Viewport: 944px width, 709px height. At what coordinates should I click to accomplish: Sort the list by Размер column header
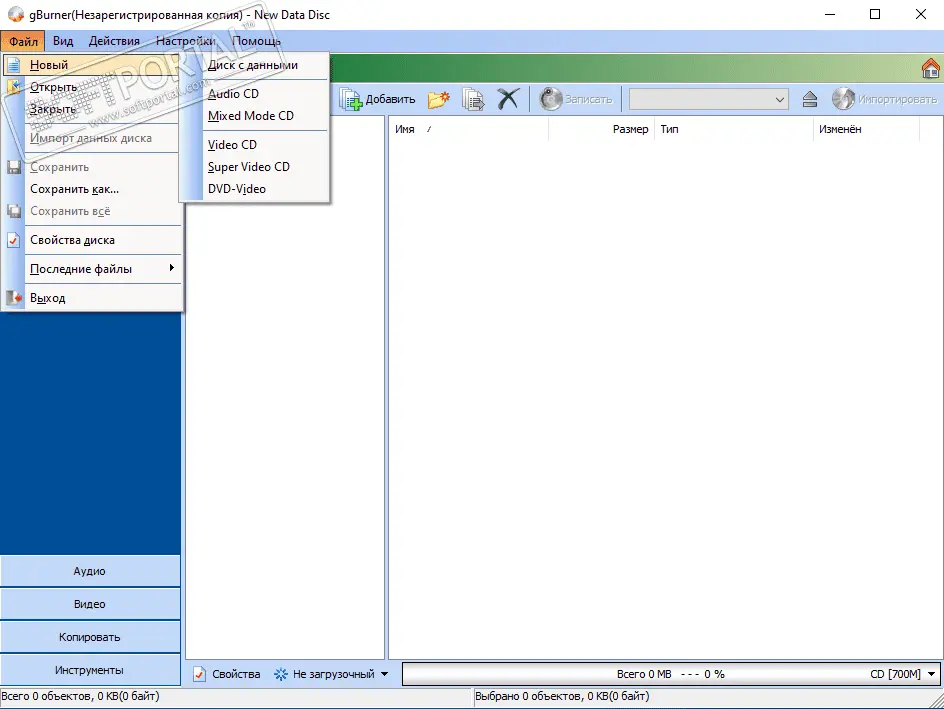[x=630, y=129]
